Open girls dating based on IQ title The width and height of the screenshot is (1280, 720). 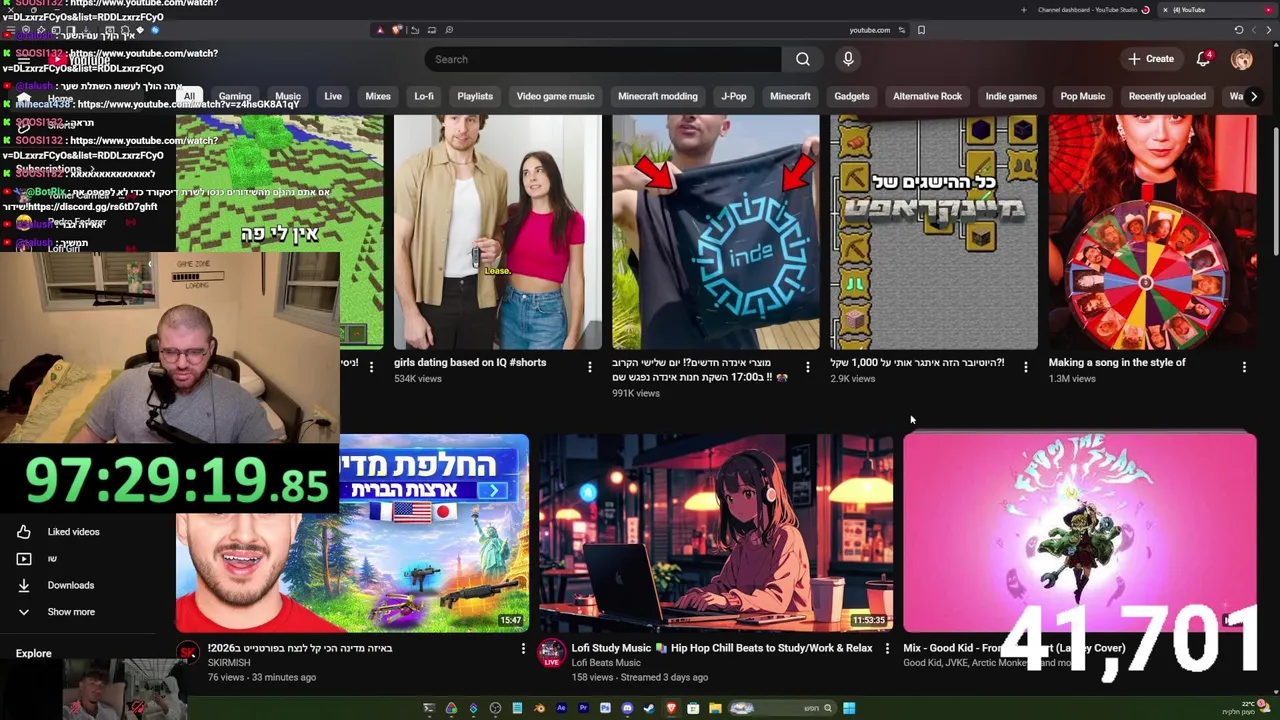coord(470,363)
